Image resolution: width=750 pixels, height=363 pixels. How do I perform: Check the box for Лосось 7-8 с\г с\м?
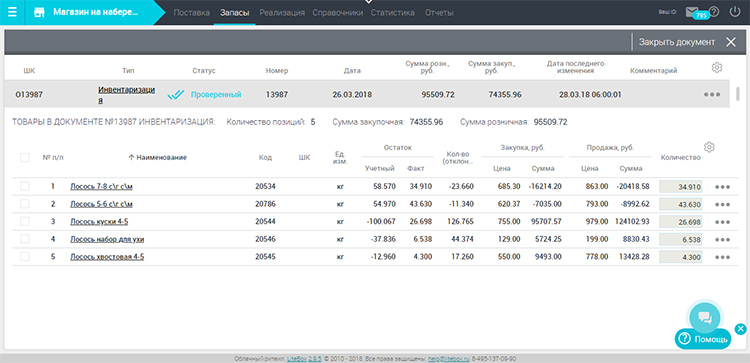coord(24,187)
